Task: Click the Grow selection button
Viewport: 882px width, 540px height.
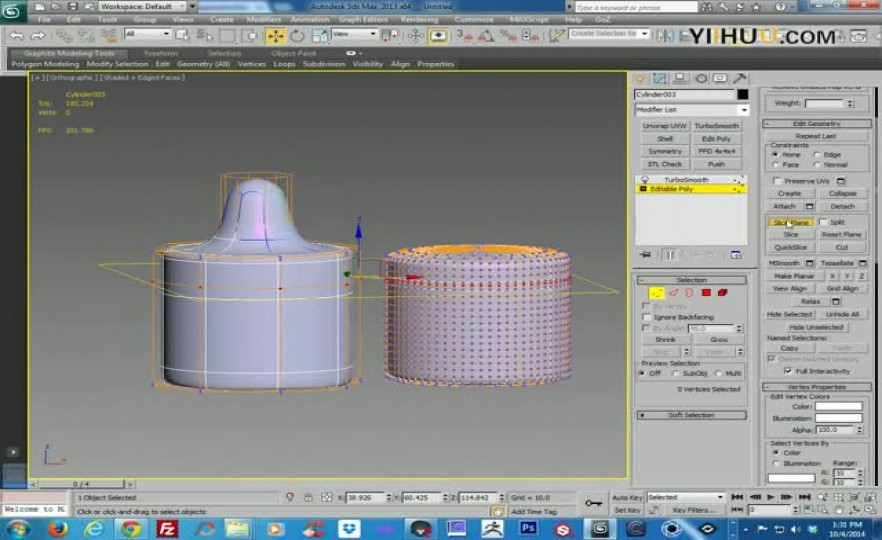Action: coord(719,340)
